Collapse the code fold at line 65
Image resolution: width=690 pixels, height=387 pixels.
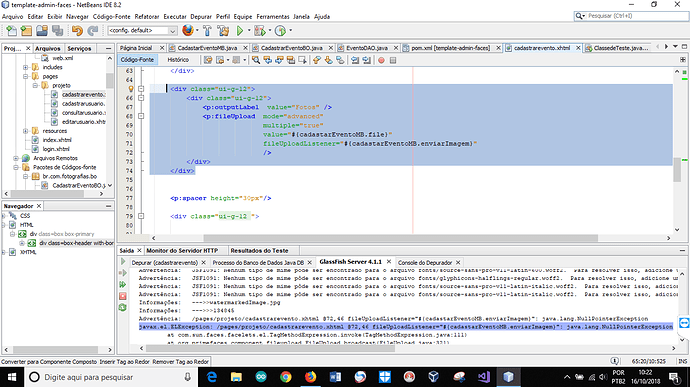tap(141, 89)
